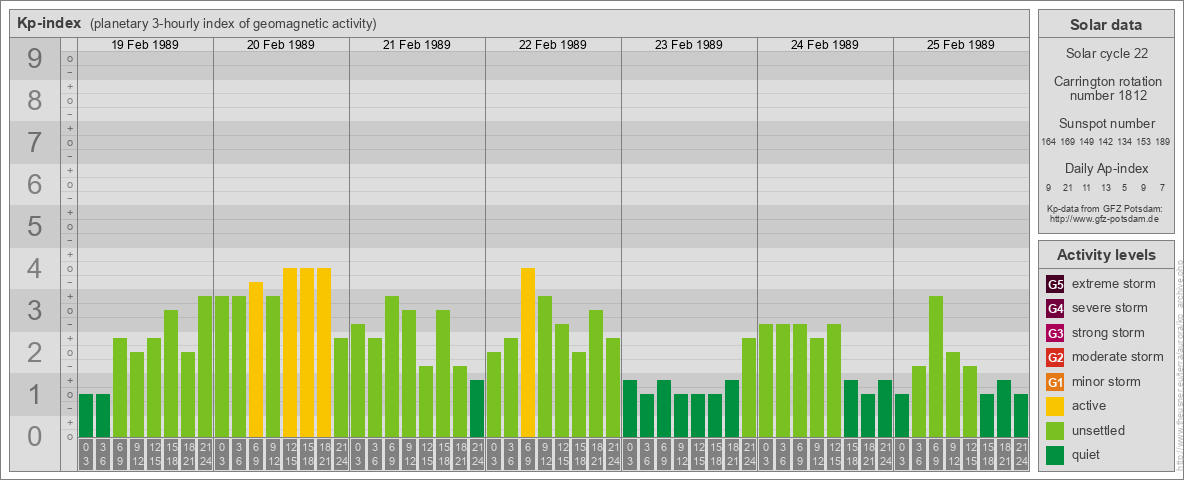Click the Ap-index value 5
Image resolution: width=1184 pixels, height=480 pixels.
tap(1125, 187)
